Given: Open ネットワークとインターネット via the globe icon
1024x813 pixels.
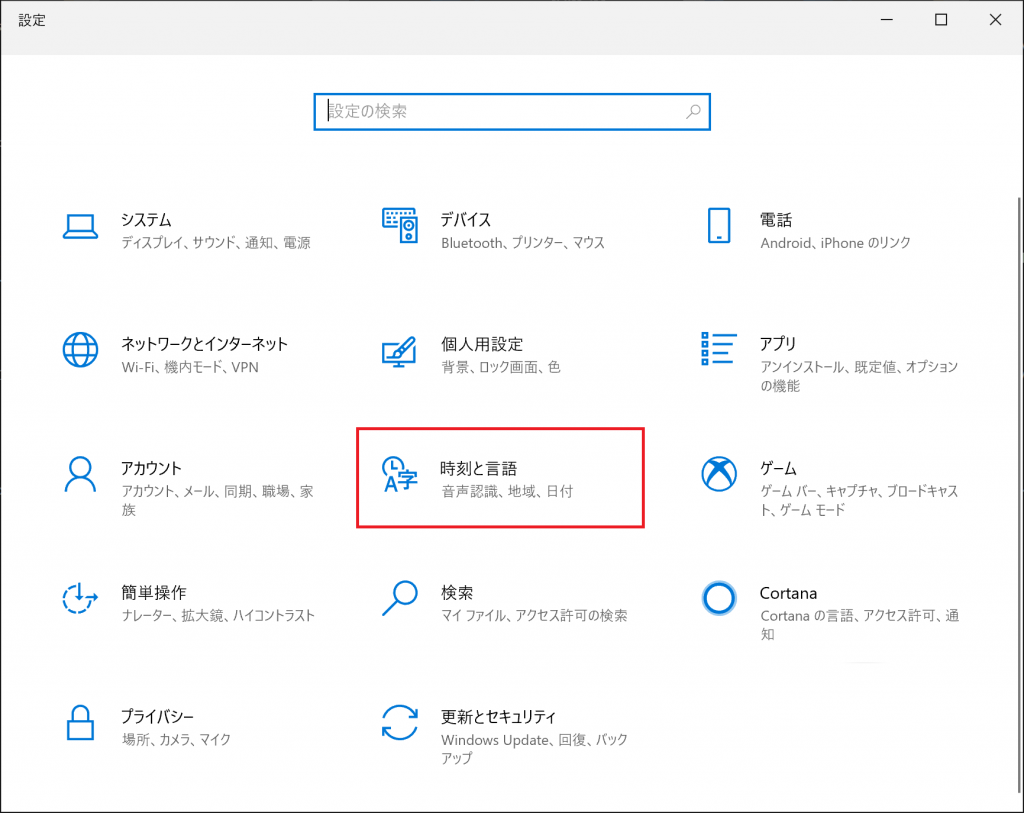Looking at the screenshot, I should click(79, 350).
